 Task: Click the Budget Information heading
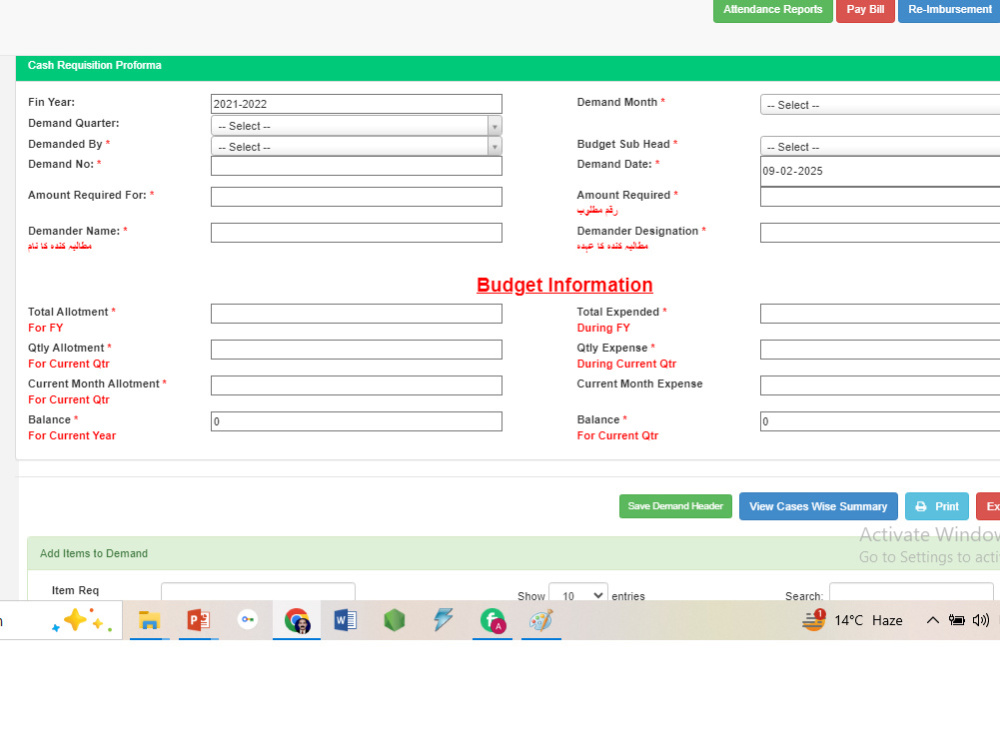[x=564, y=285]
